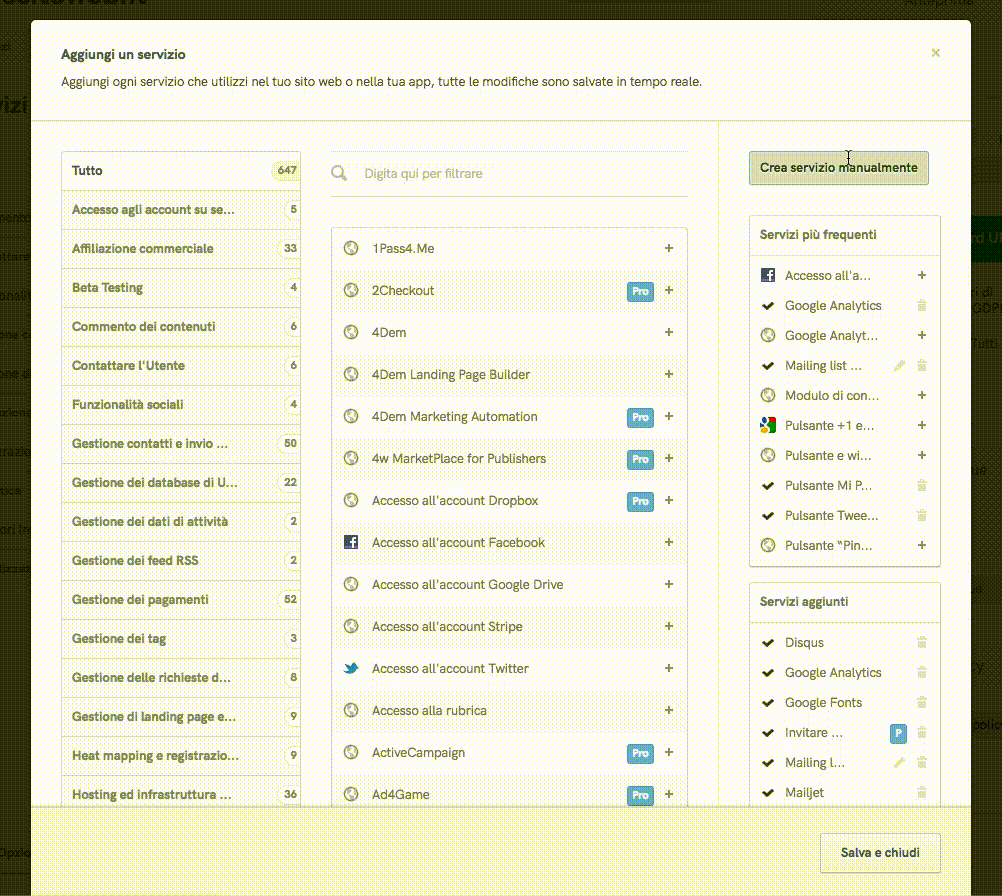Click the P badge next to Invitare
This screenshot has height=896, width=1002.
[898, 733]
